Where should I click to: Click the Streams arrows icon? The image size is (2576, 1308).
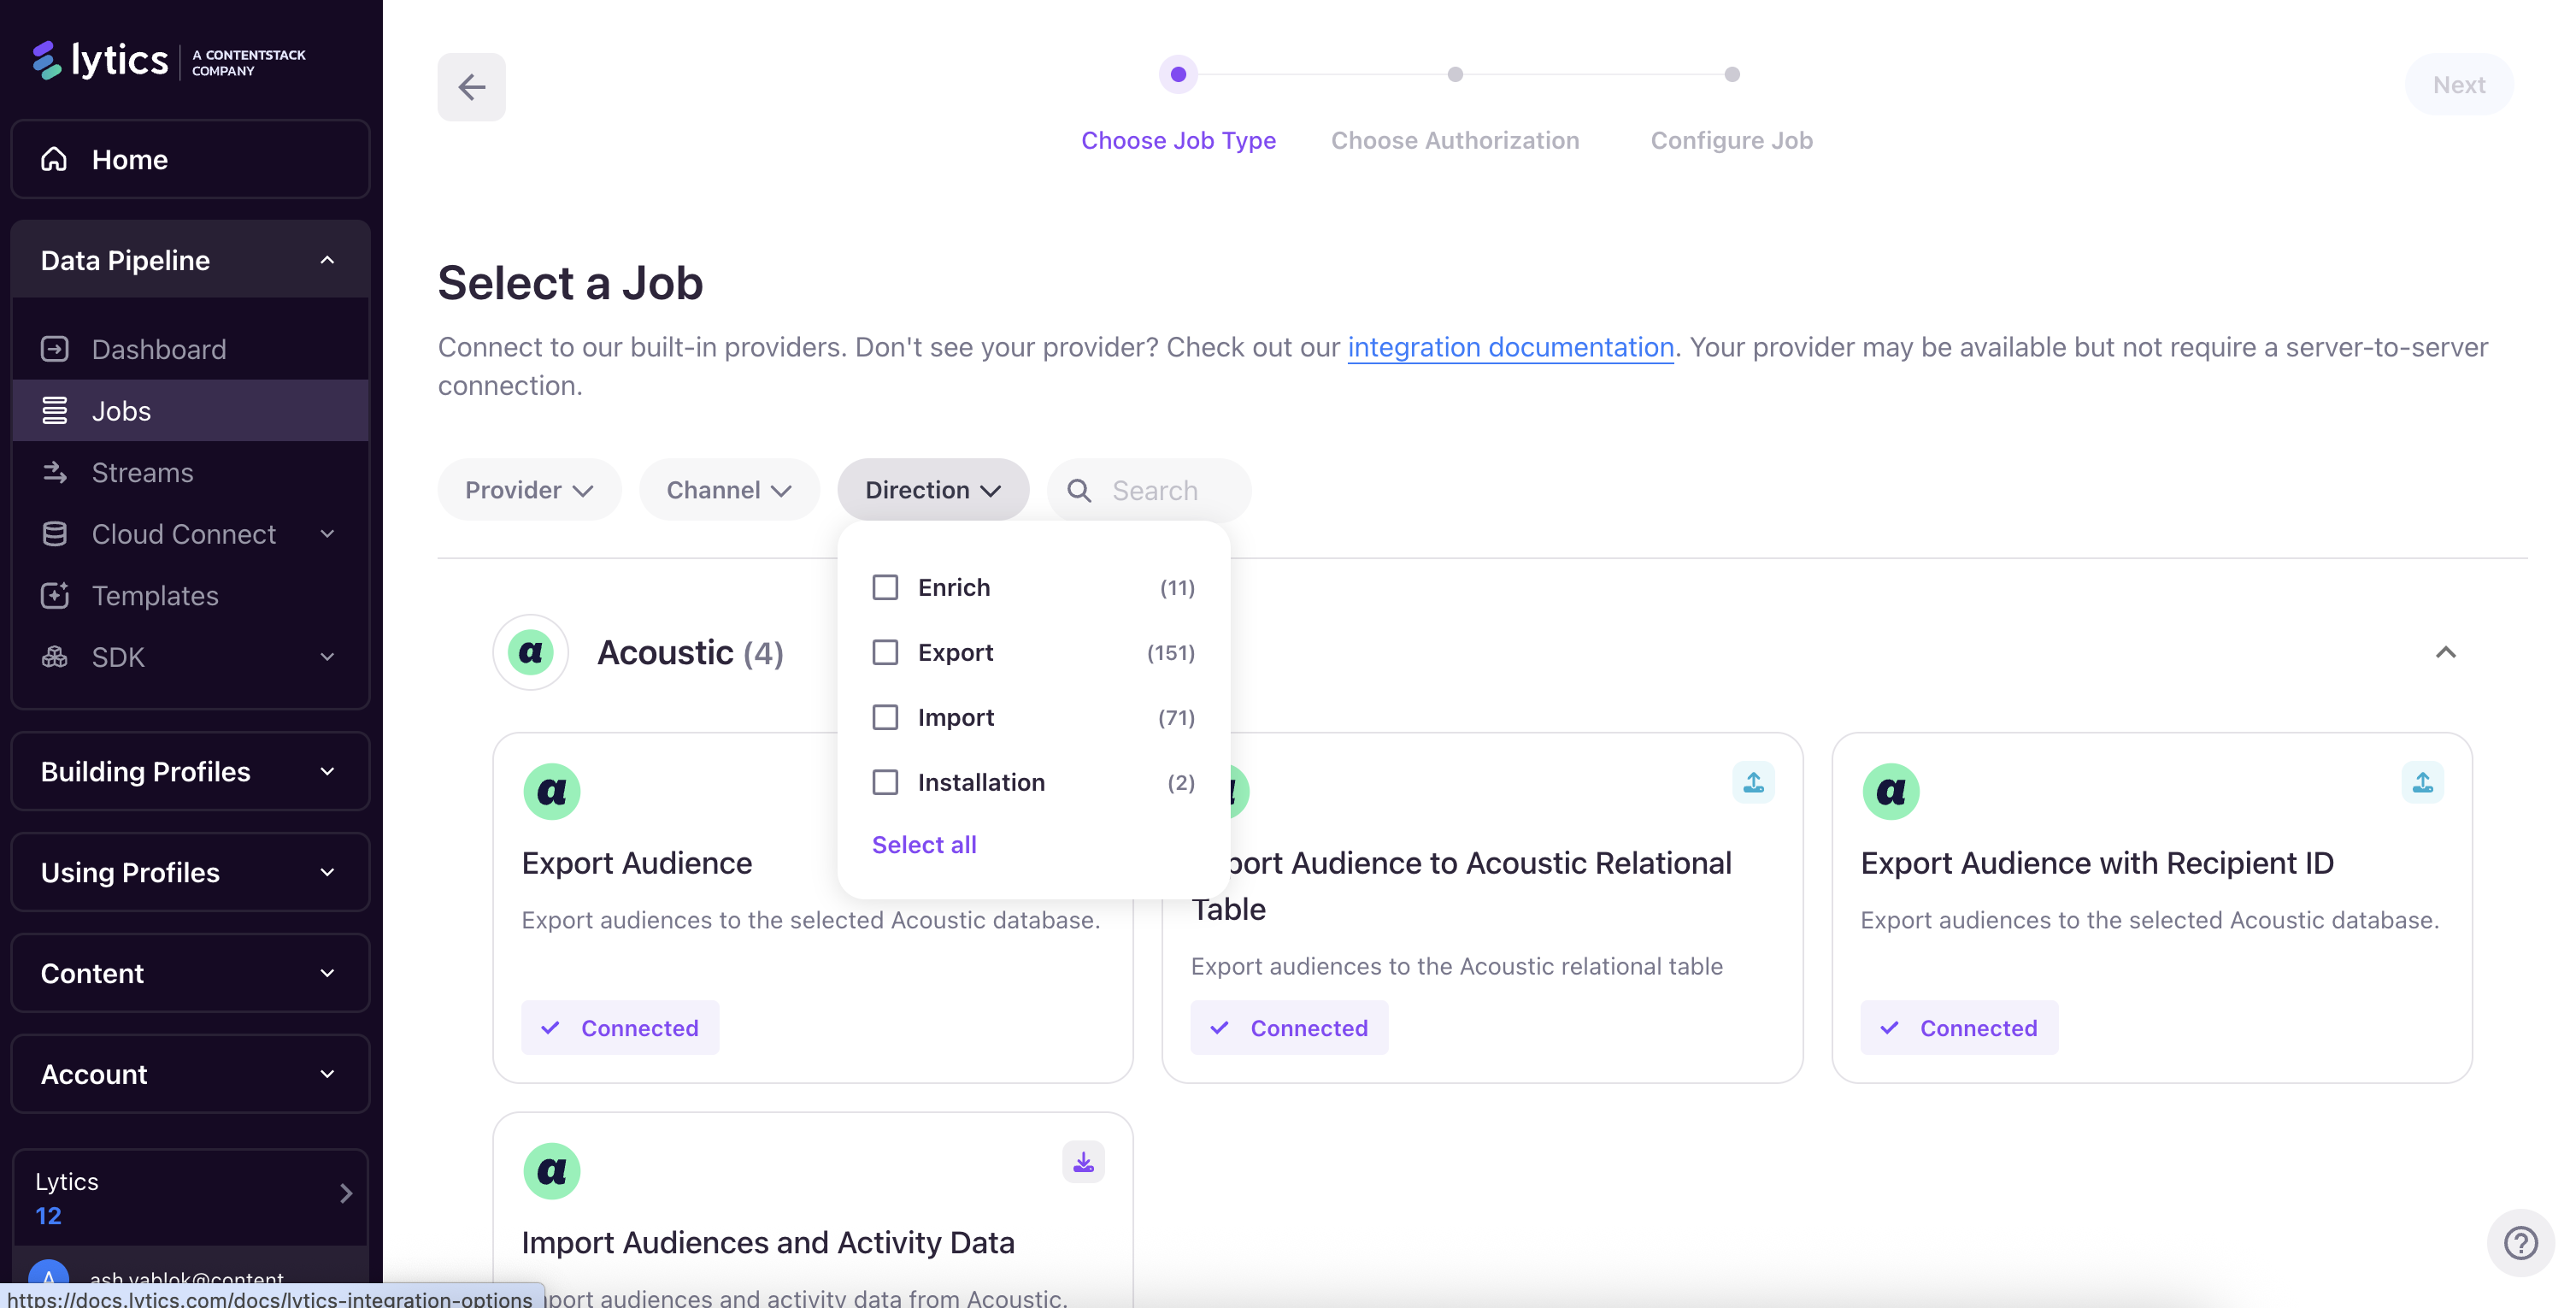pos(54,472)
